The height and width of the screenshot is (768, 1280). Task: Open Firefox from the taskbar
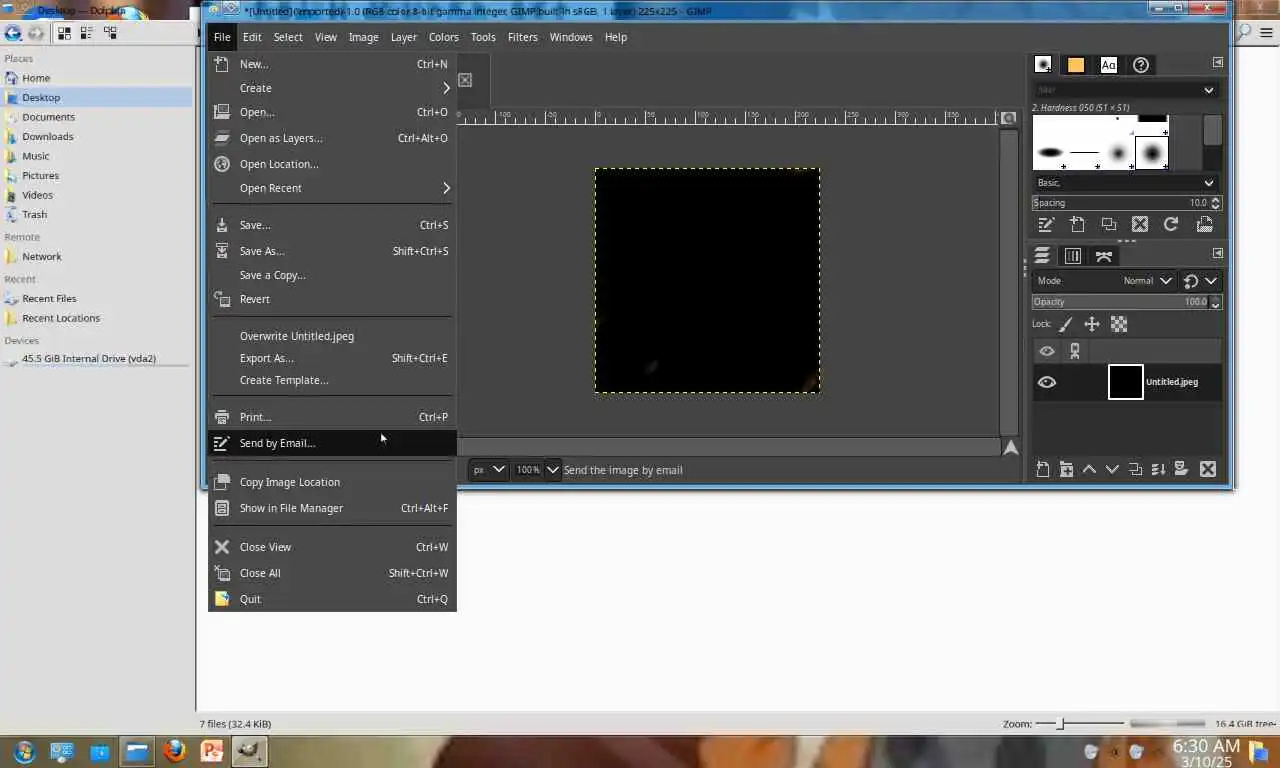tap(174, 751)
